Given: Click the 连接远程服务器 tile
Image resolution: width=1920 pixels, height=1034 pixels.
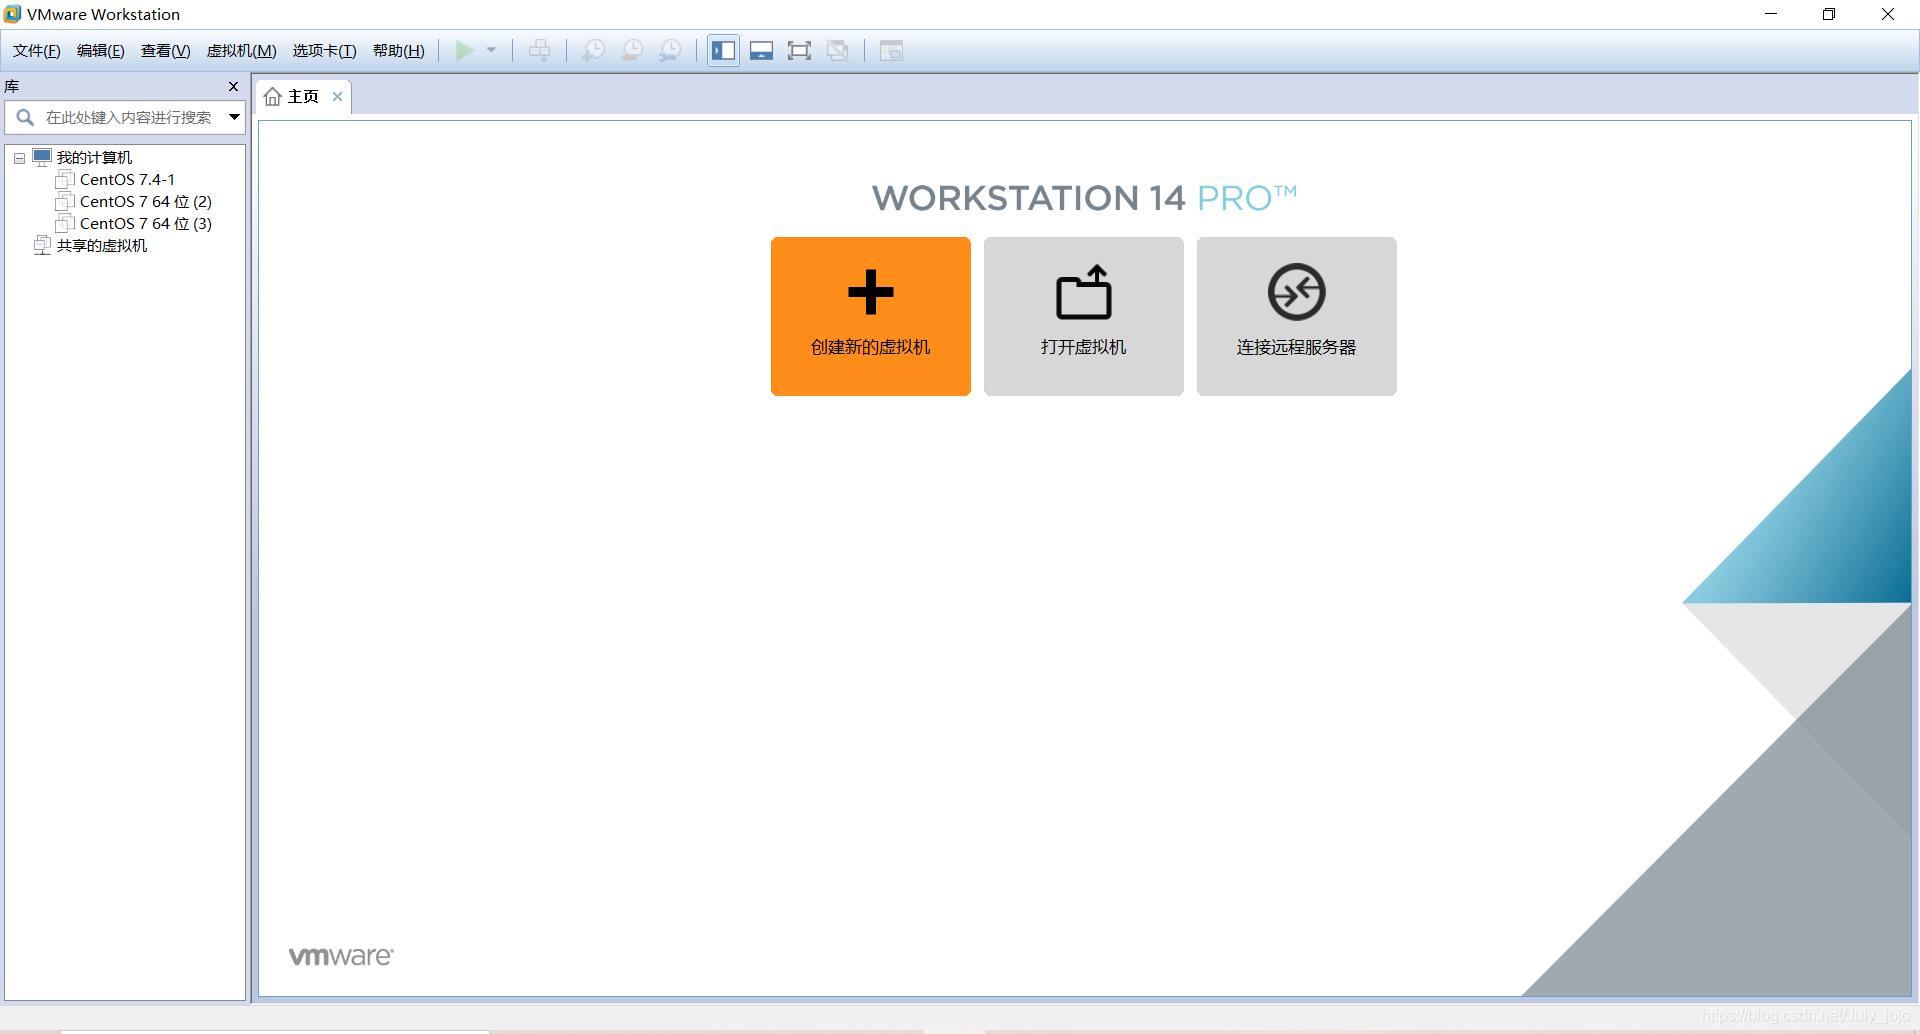Looking at the screenshot, I should 1297,316.
